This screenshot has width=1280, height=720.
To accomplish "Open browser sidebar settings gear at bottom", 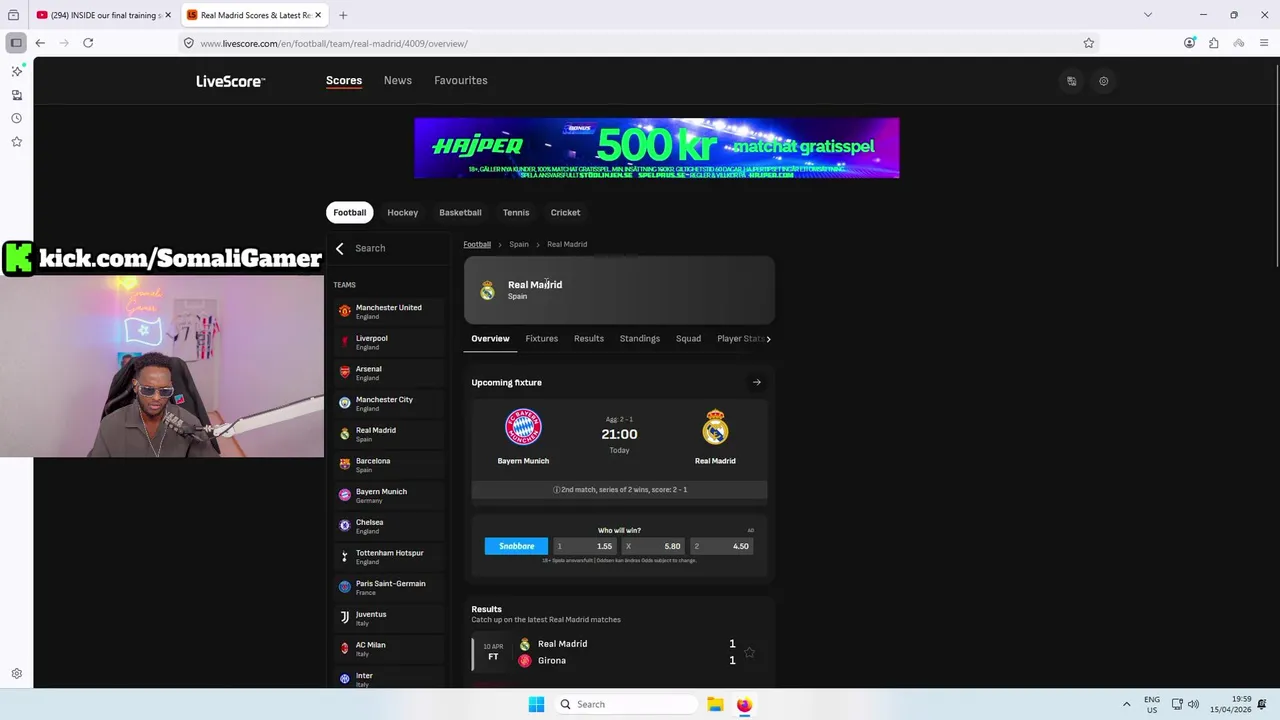I will tap(16, 674).
